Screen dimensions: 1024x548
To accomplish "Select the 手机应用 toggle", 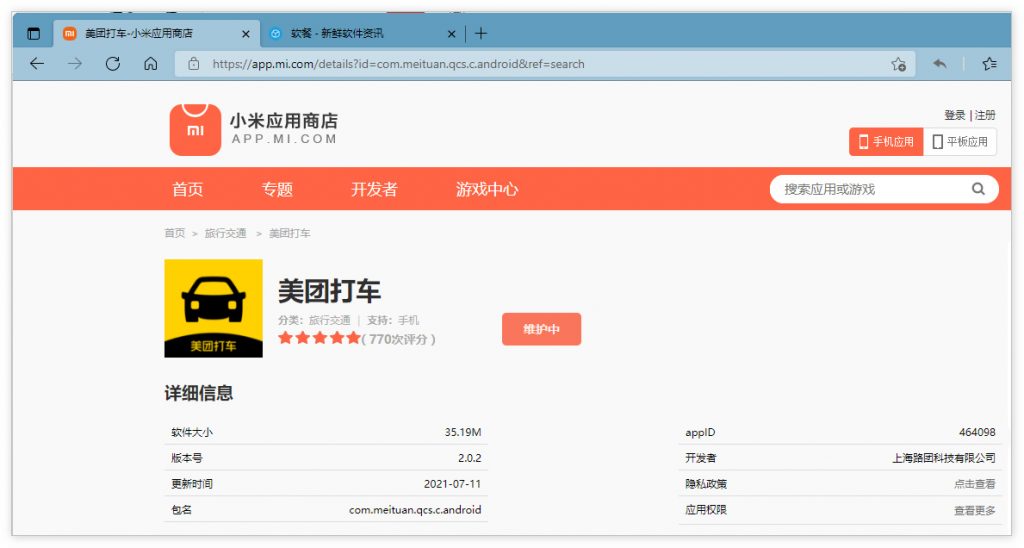I will (x=886, y=142).
